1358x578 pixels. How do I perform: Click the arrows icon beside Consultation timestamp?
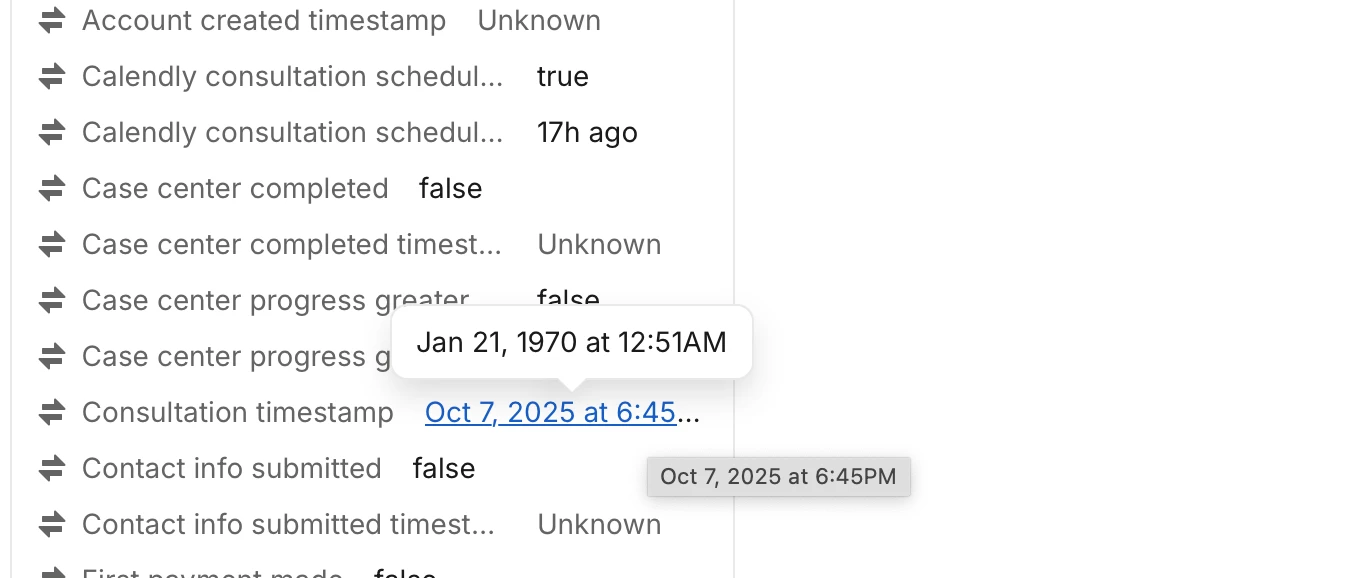pos(51,413)
